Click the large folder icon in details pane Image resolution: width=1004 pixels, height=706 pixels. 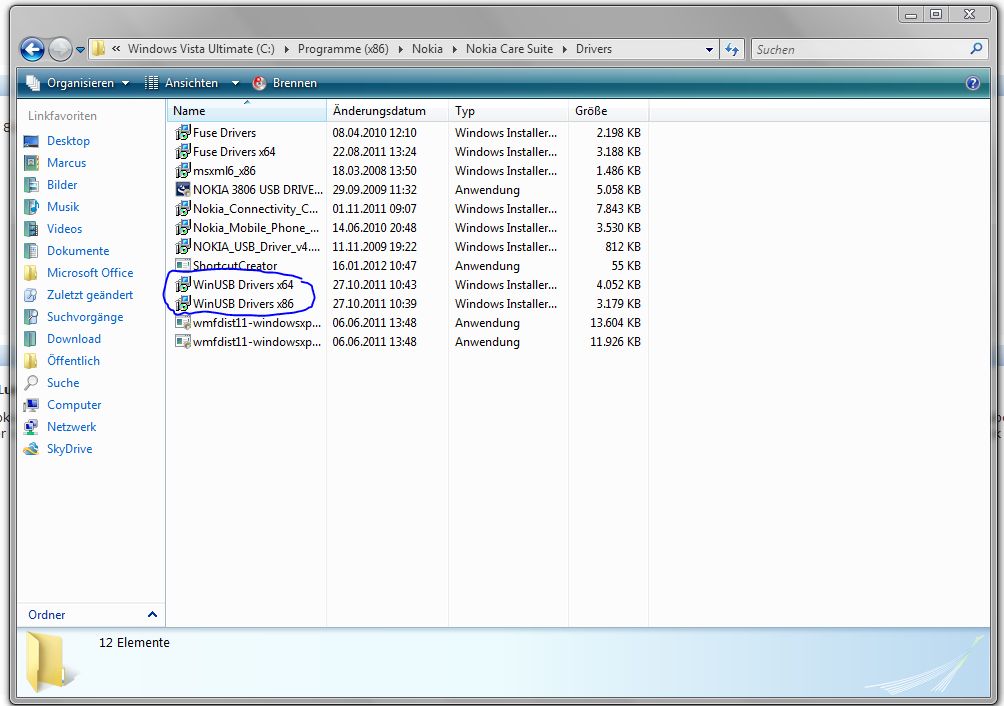point(49,663)
